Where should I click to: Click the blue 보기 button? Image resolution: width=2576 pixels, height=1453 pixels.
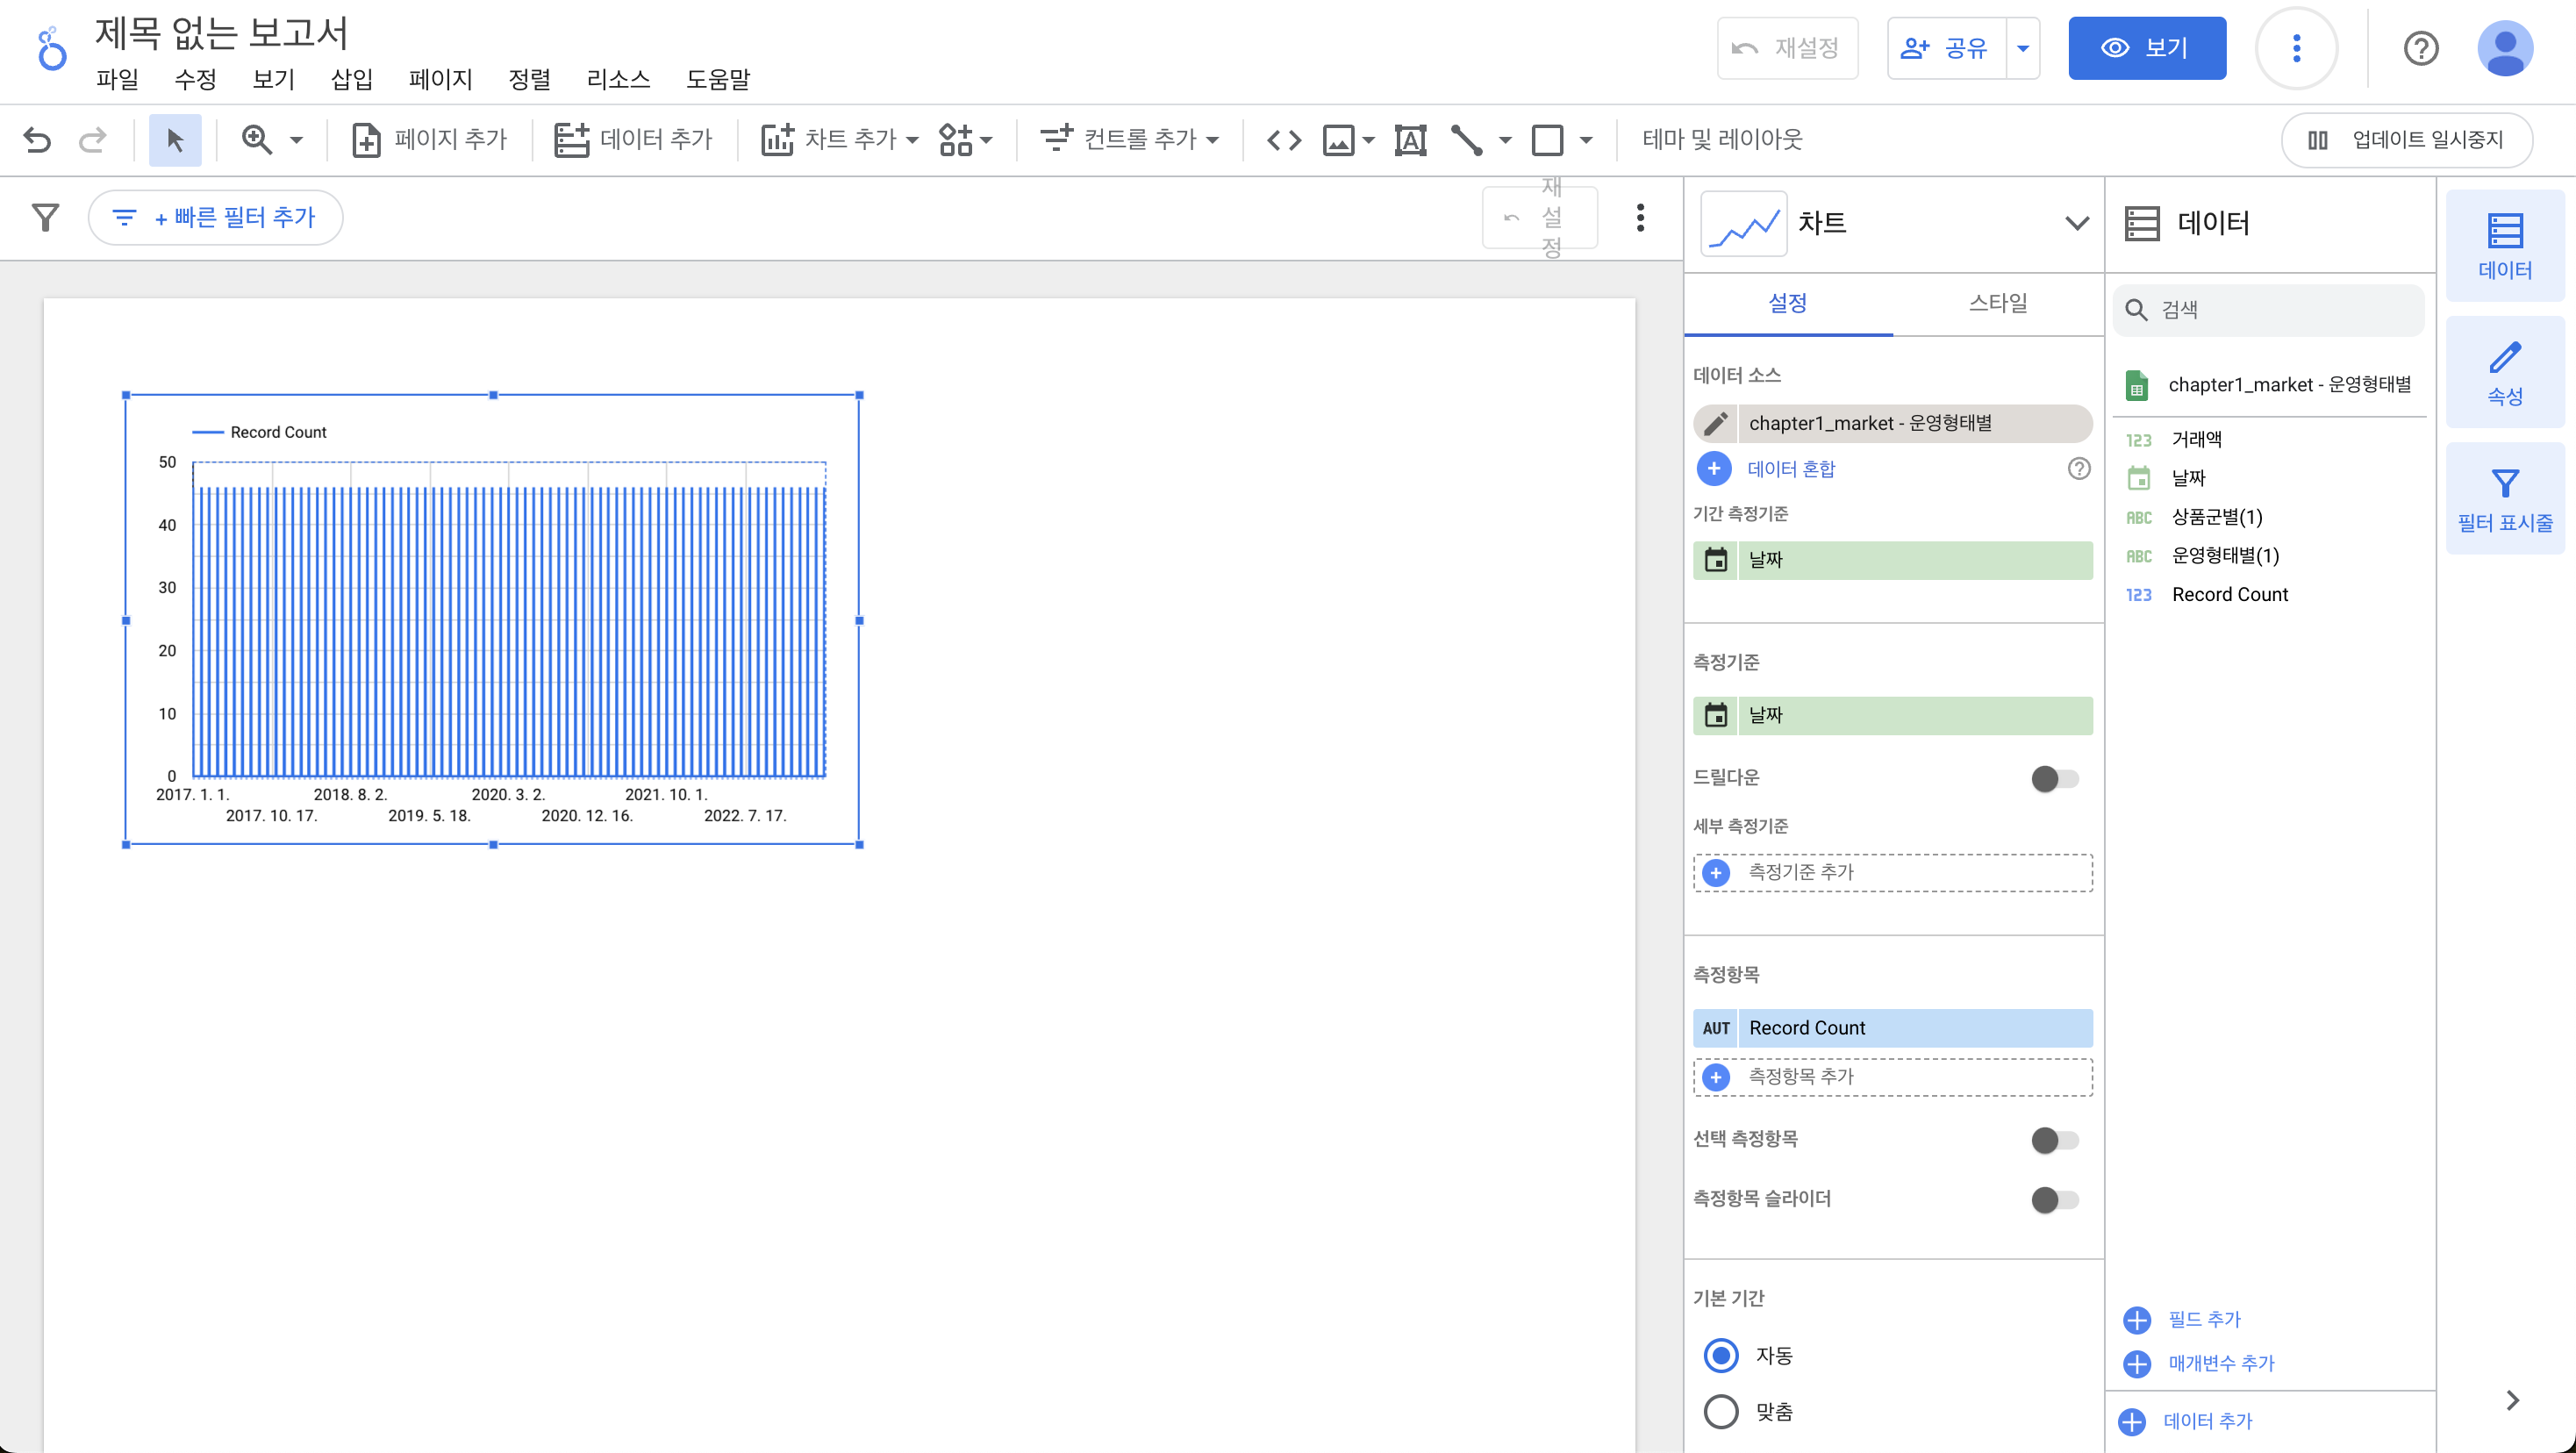[x=2146, y=48]
